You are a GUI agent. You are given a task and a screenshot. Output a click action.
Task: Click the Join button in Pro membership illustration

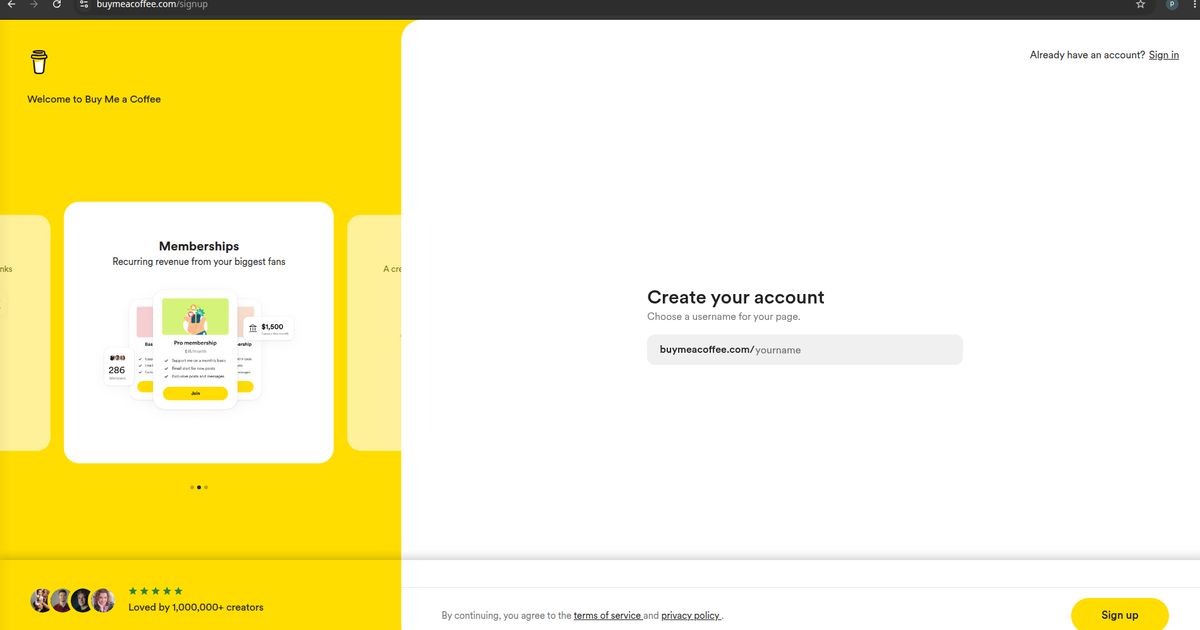(x=195, y=393)
